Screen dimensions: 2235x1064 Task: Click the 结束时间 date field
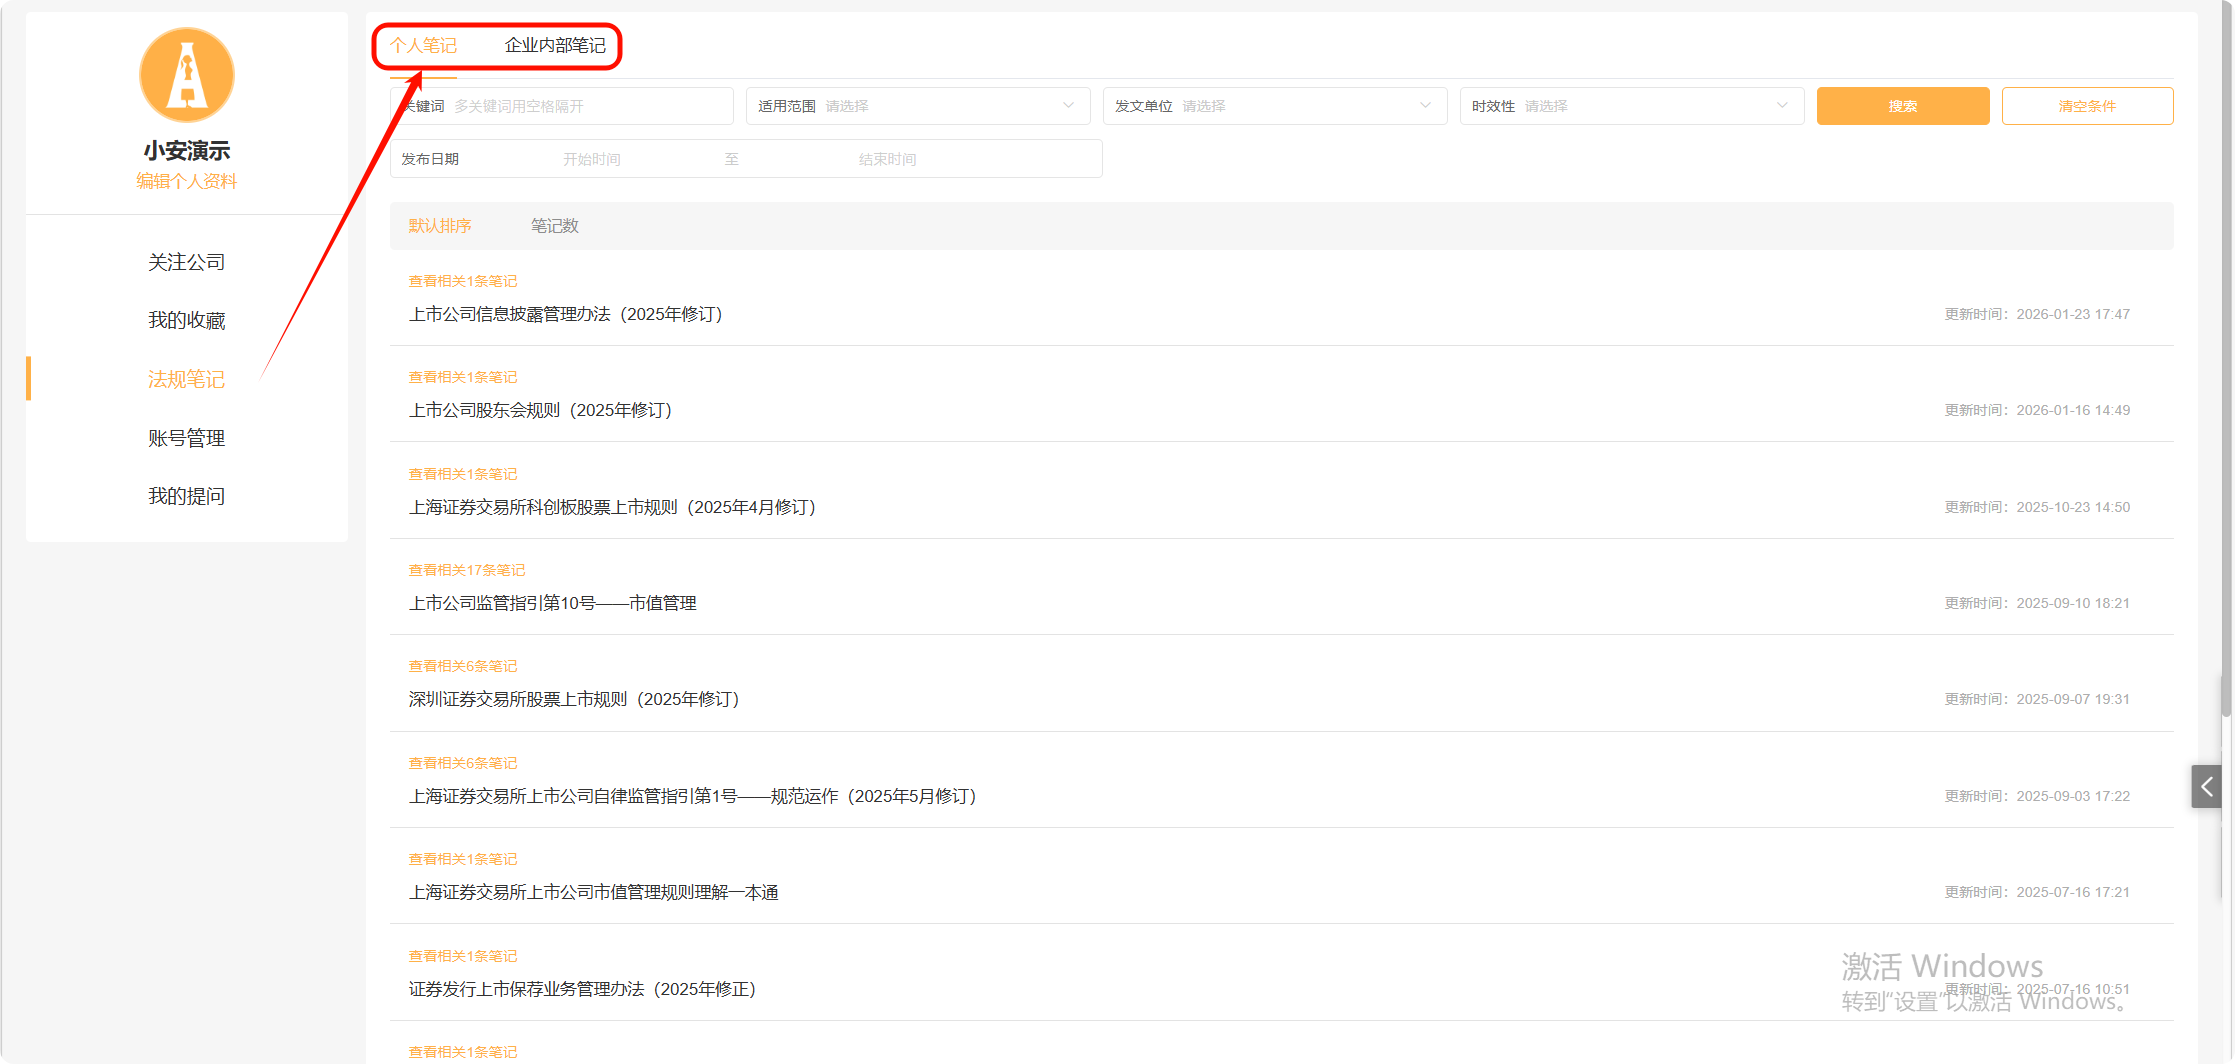888,159
